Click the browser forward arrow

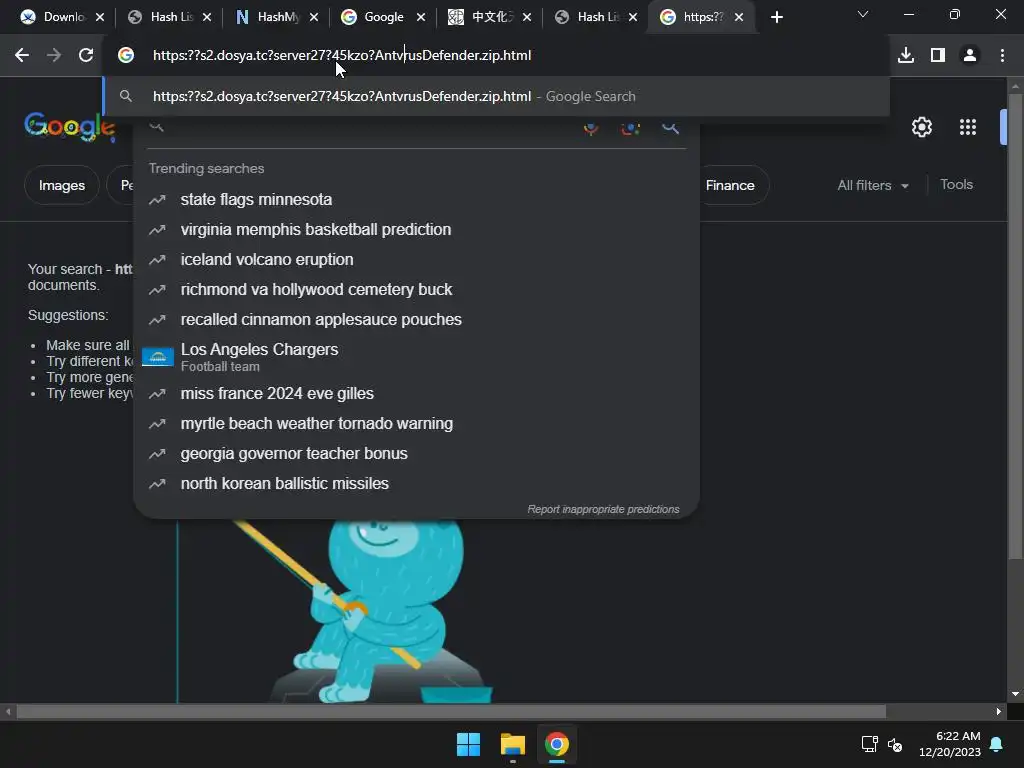pyautogui.click(x=54, y=56)
